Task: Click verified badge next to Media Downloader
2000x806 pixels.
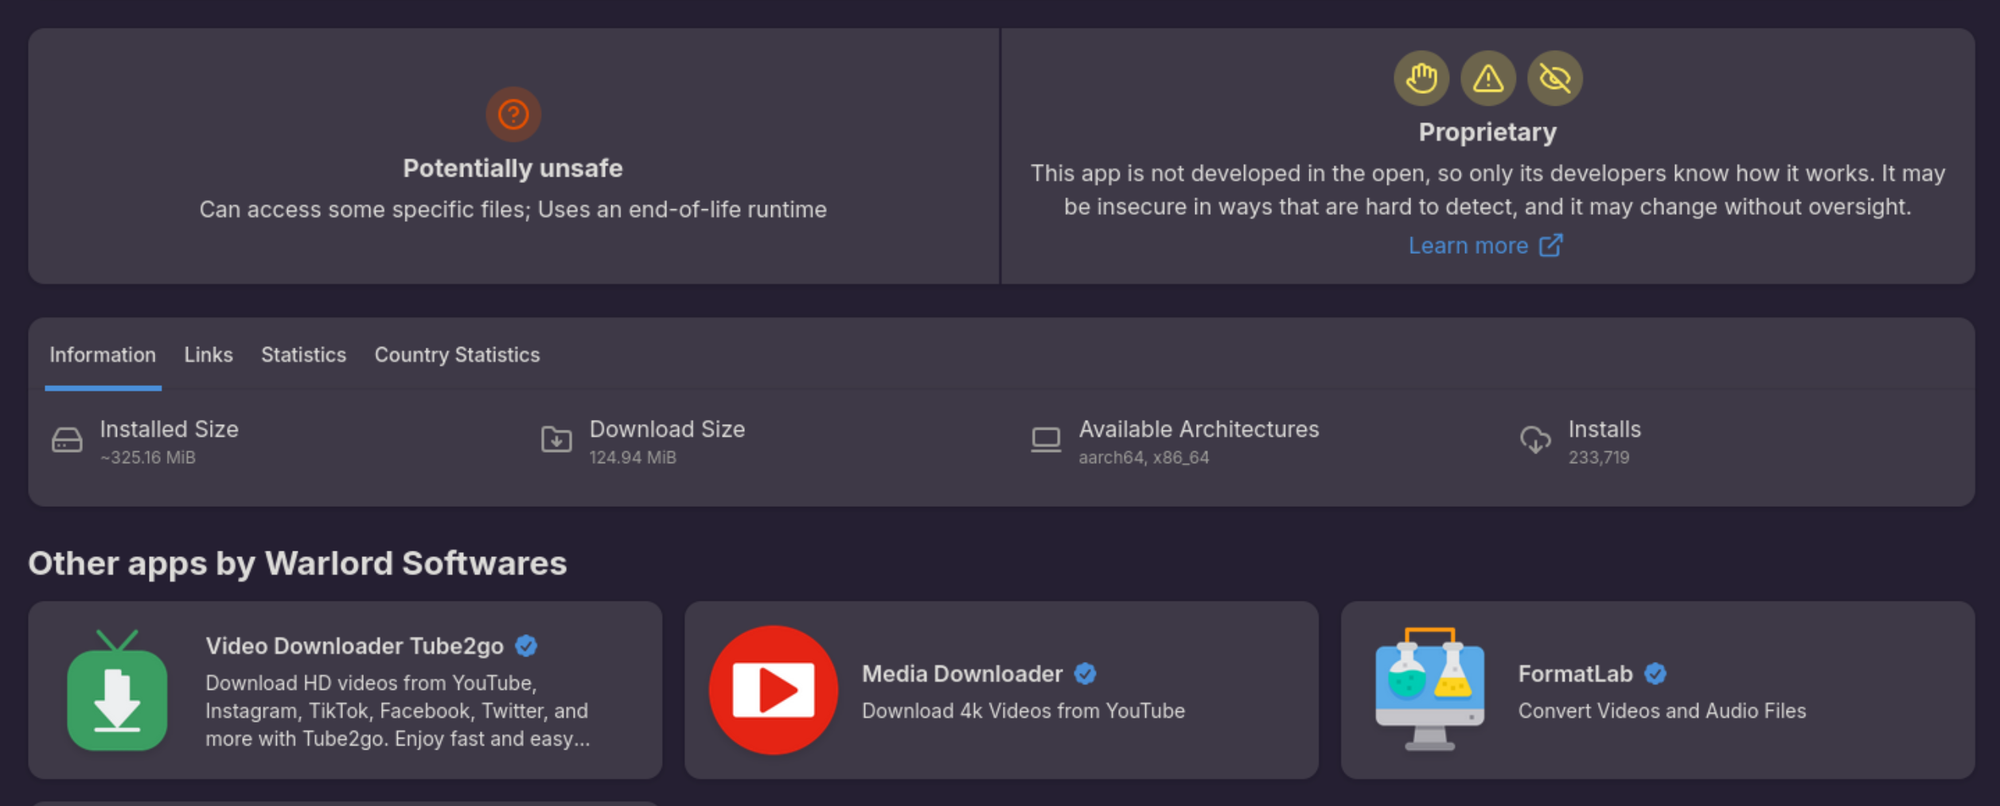Action: 1085,674
